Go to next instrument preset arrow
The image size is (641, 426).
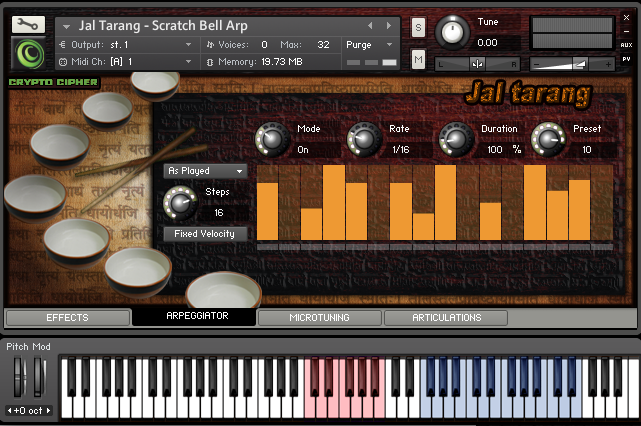[389, 25]
